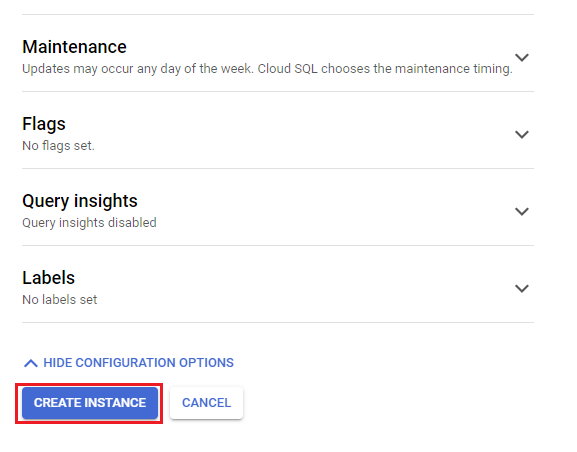Click the 'No labels set' subtitle
This screenshot has width=577, height=452.
[60, 300]
